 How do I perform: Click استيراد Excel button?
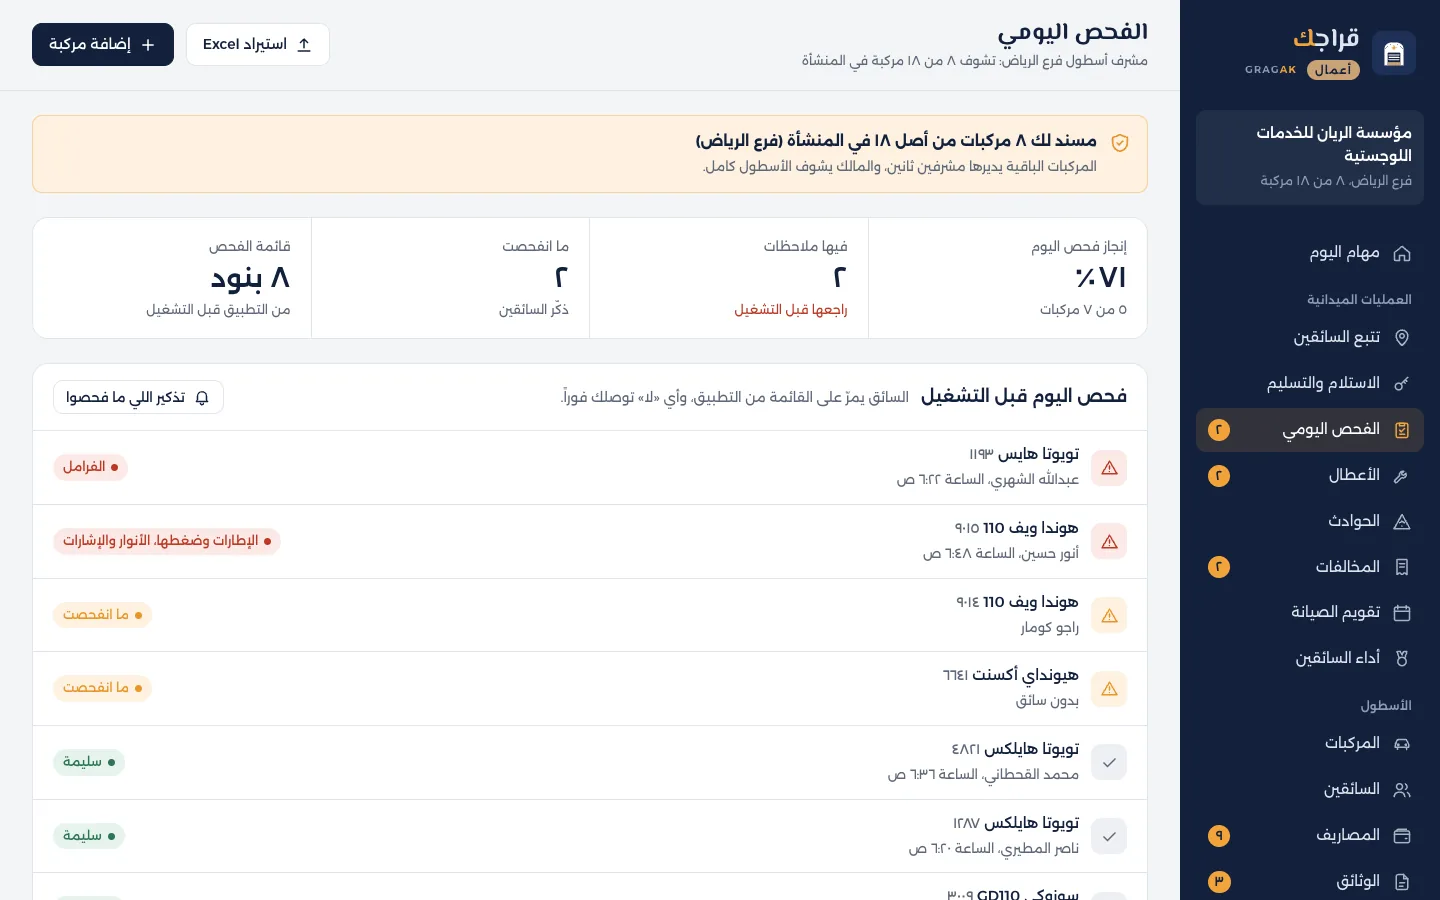[x=258, y=45]
